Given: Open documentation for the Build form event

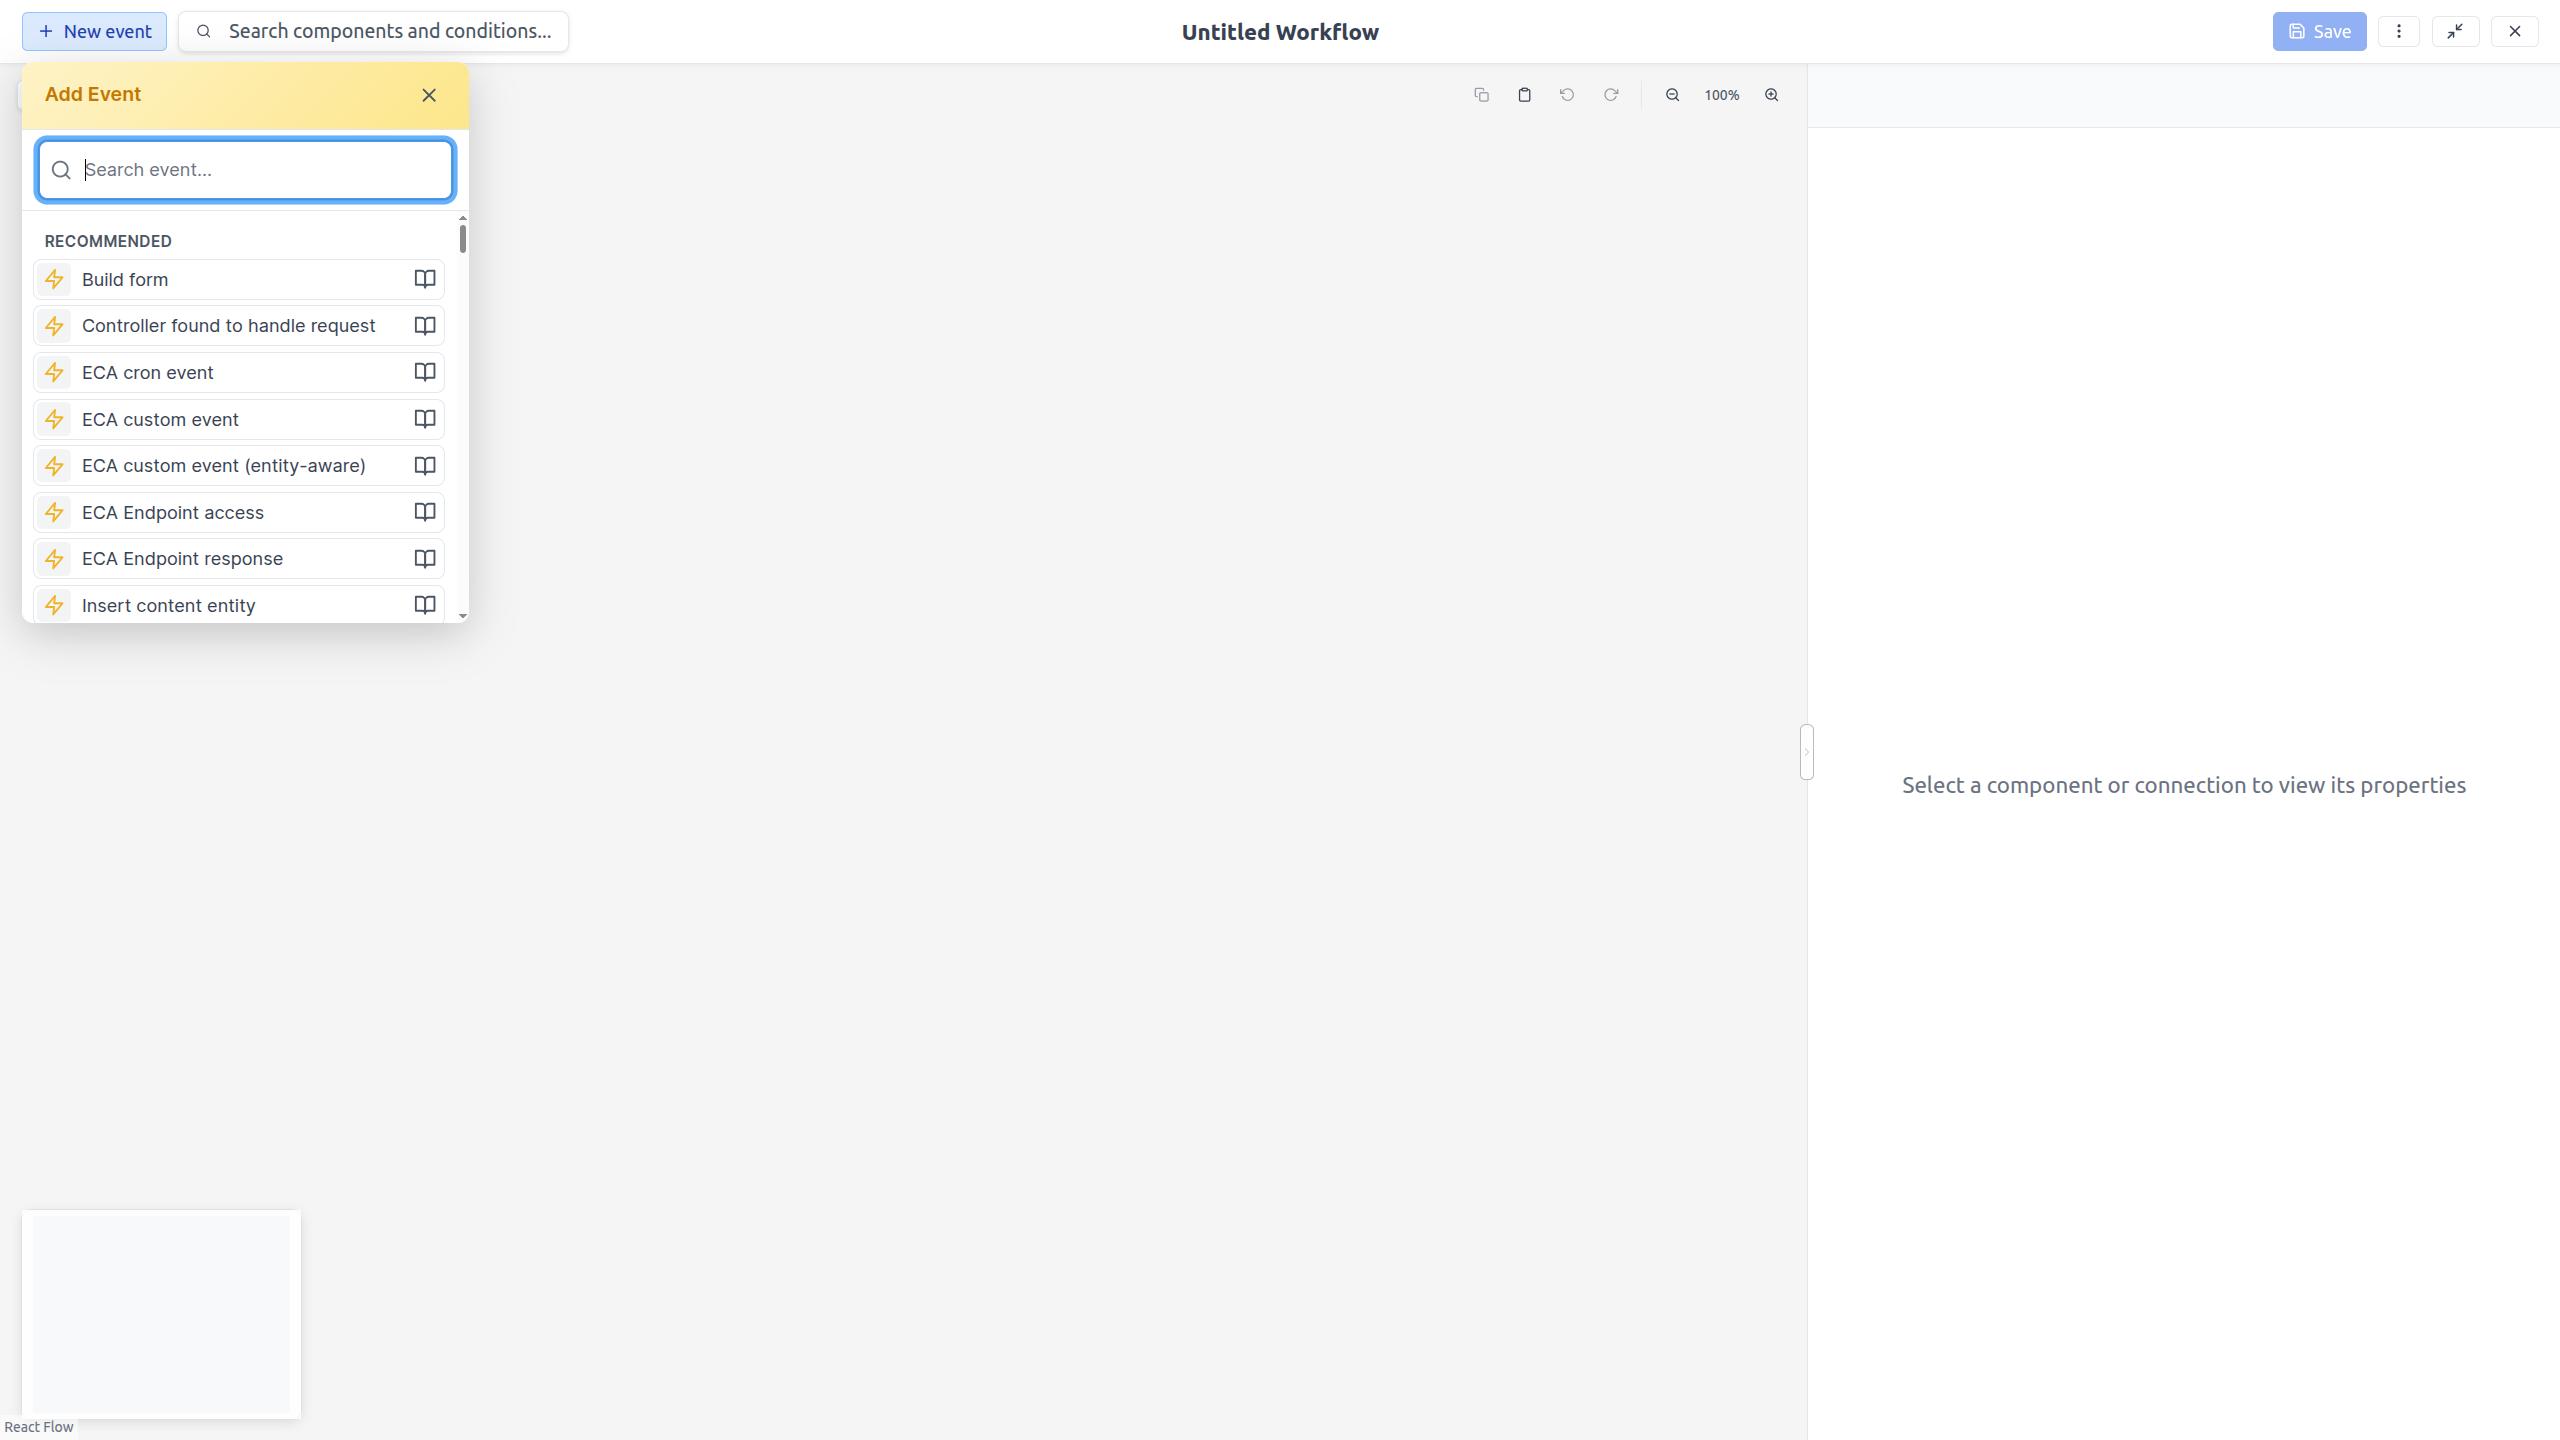Looking at the screenshot, I should pyautogui.click(x=424, y=279).
